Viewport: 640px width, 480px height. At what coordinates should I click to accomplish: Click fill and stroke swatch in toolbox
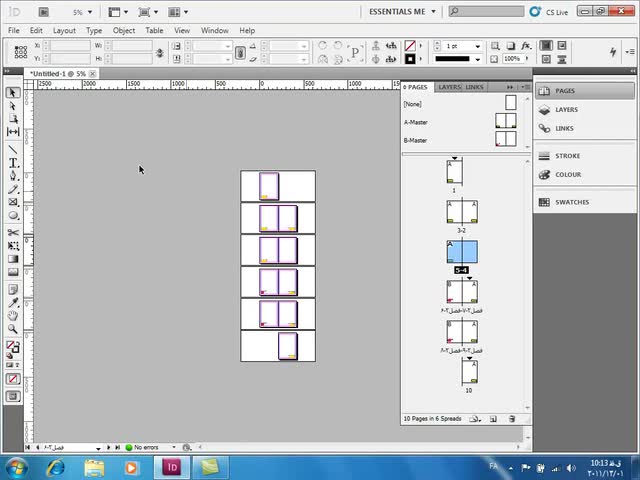click(13, 347)
